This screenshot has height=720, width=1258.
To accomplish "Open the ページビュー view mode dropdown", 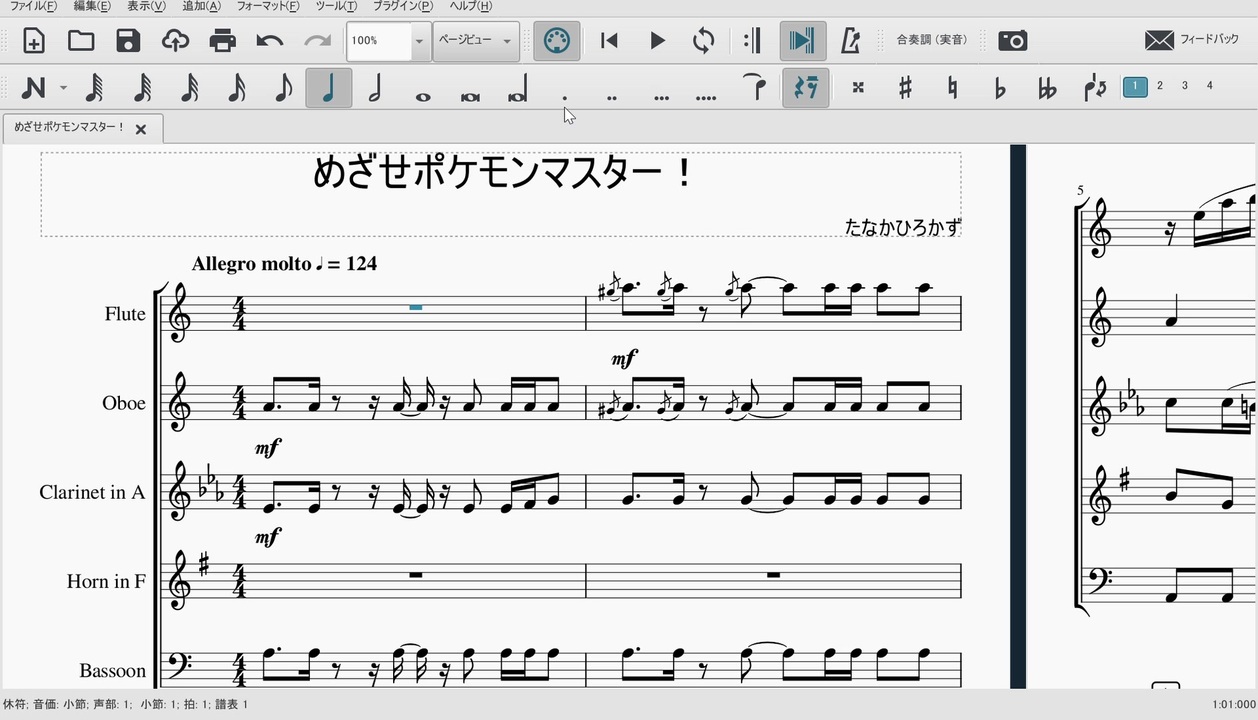I will pos(476,41).
